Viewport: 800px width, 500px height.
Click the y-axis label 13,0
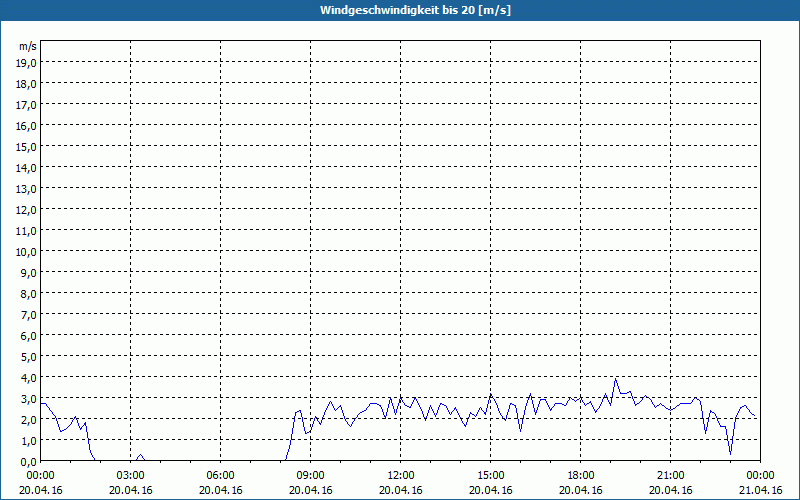coord(26,189)
